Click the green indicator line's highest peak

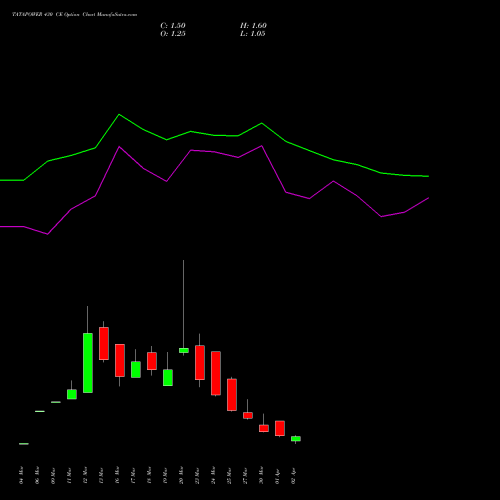[x=119, y=115]
